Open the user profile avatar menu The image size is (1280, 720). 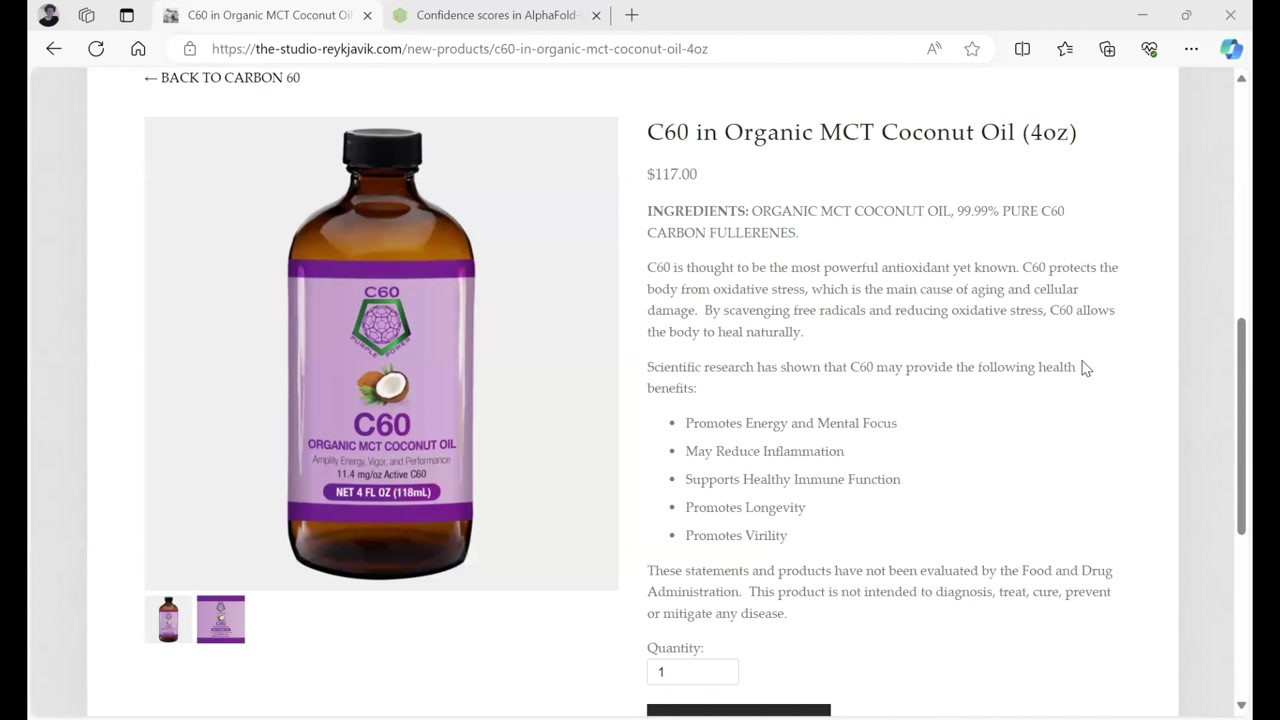tap(48, 15)
